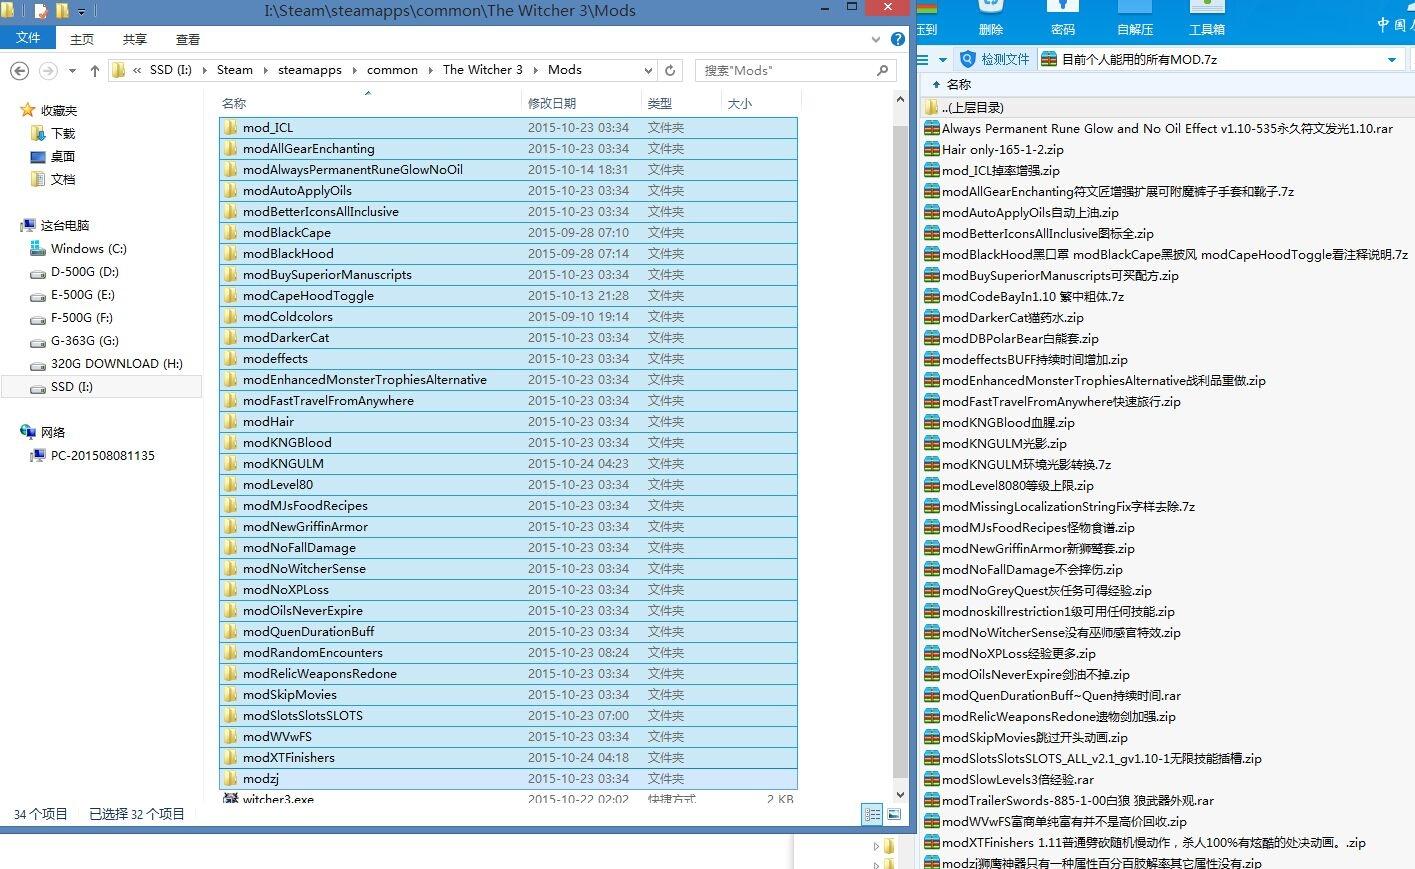Select the modBlackCape folder
The height and width of the screenshot is (869, 1415).
tap(508, 232)
